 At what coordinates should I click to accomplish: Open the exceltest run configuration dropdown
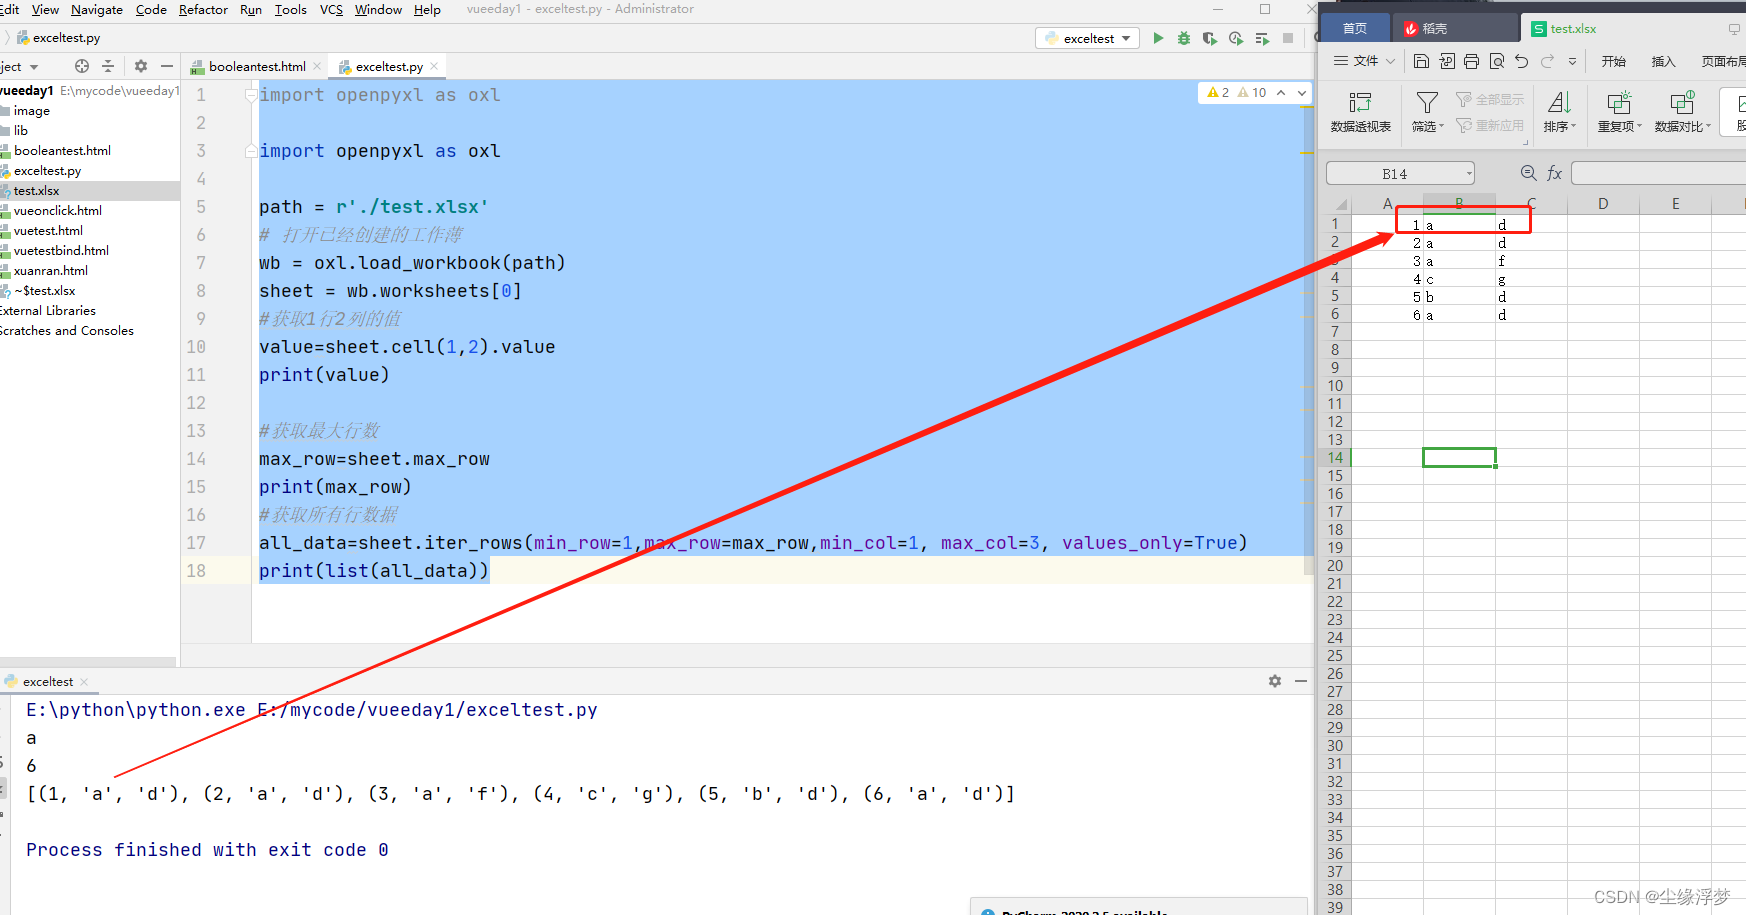tap(1087, 37)
